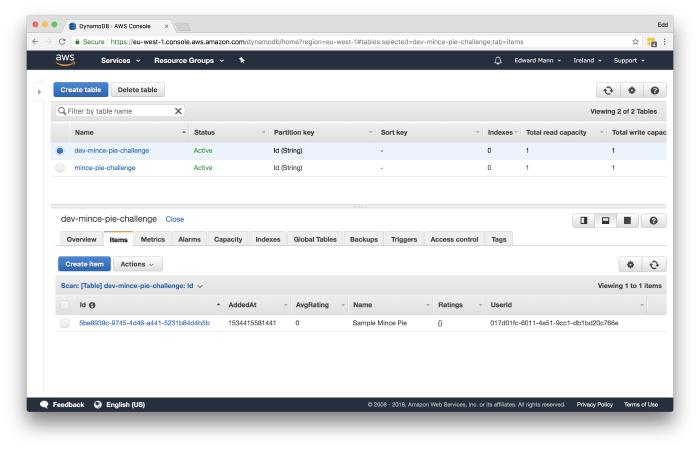700x450 pixels.
Task: Switch to the Indexes tab
Action: 268,239
